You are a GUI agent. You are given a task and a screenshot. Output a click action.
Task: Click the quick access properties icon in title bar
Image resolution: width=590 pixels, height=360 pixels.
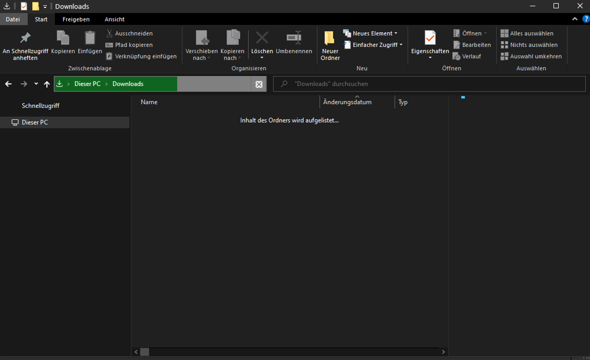24,6
